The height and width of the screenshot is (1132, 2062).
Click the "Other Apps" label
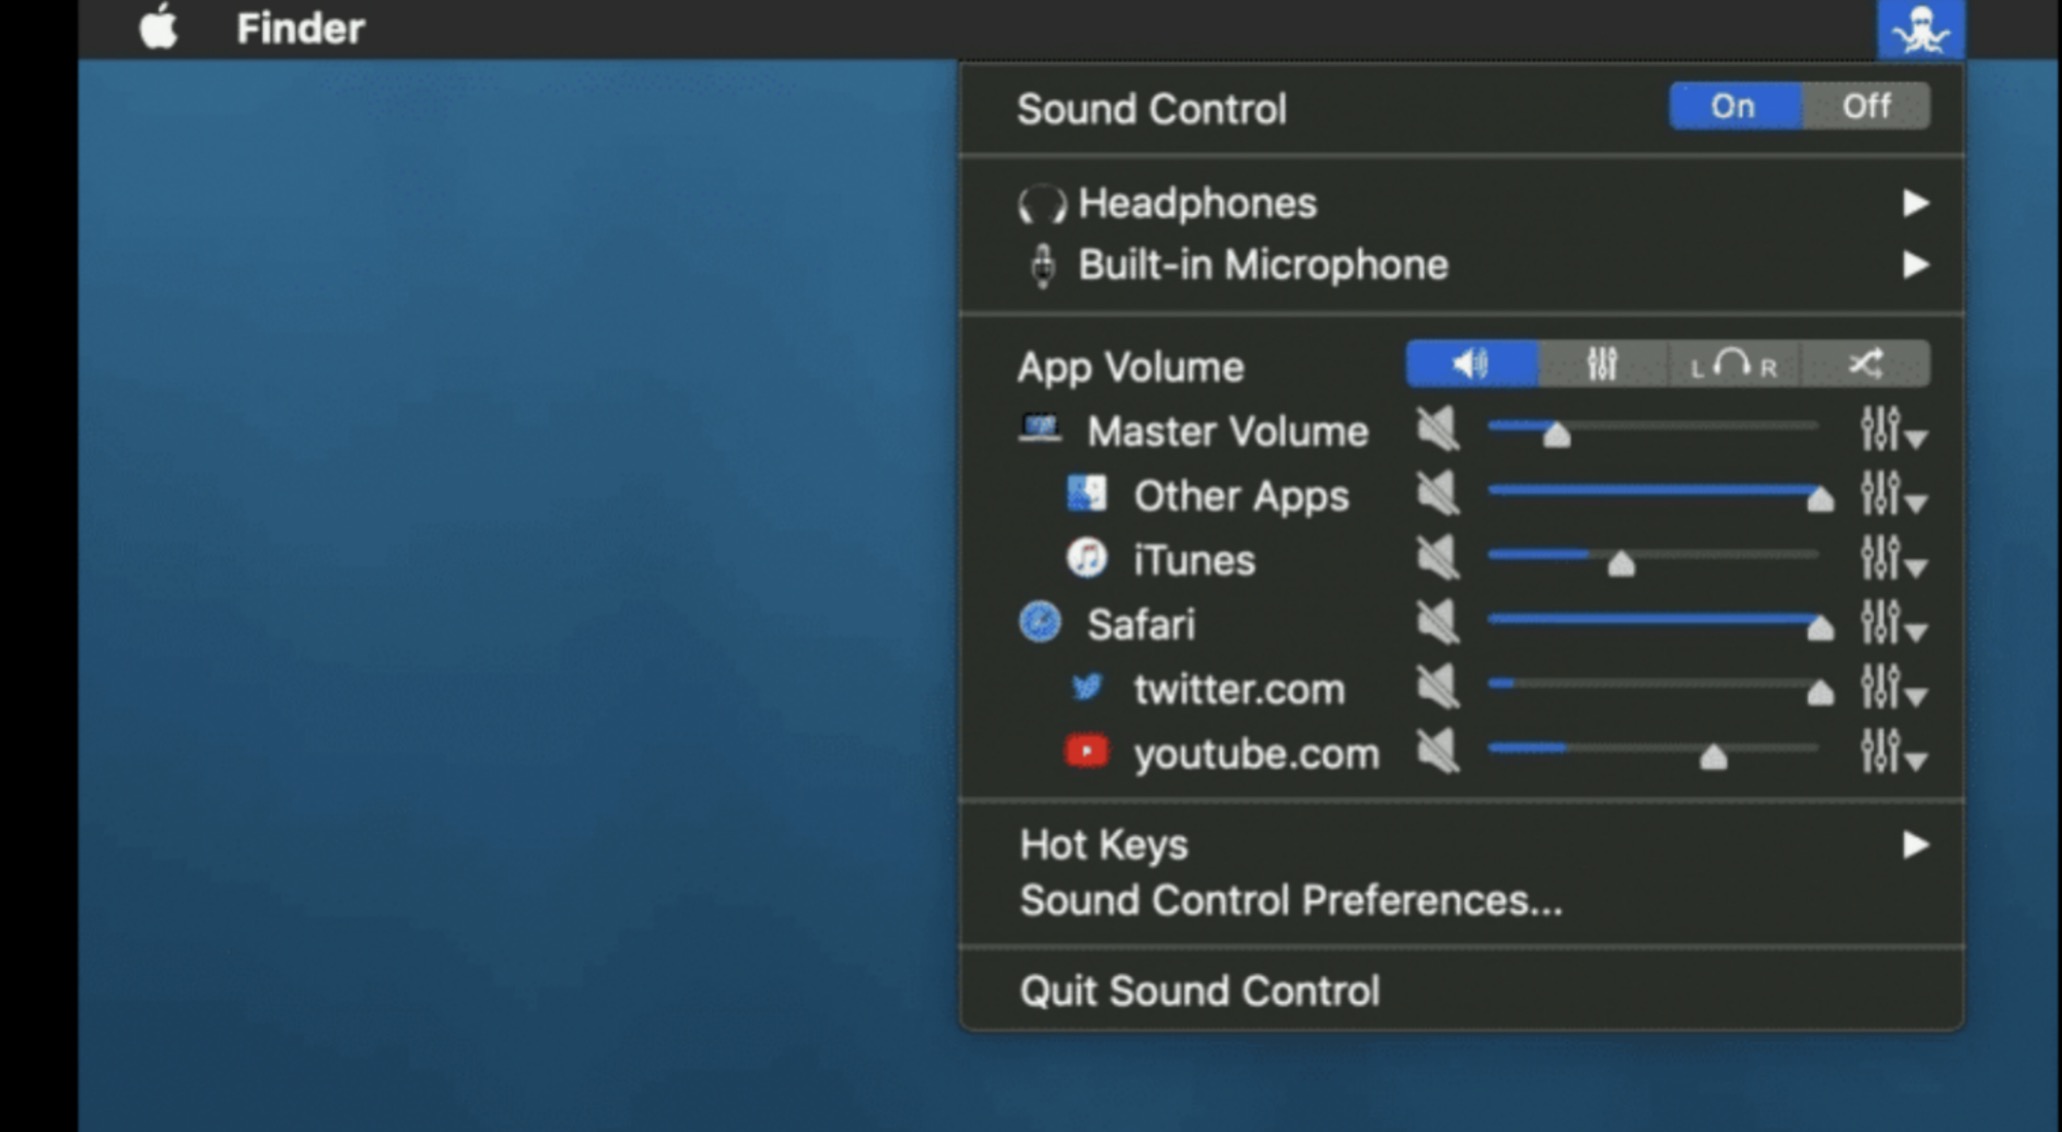pyautogui.click(x=1241, y=496)
